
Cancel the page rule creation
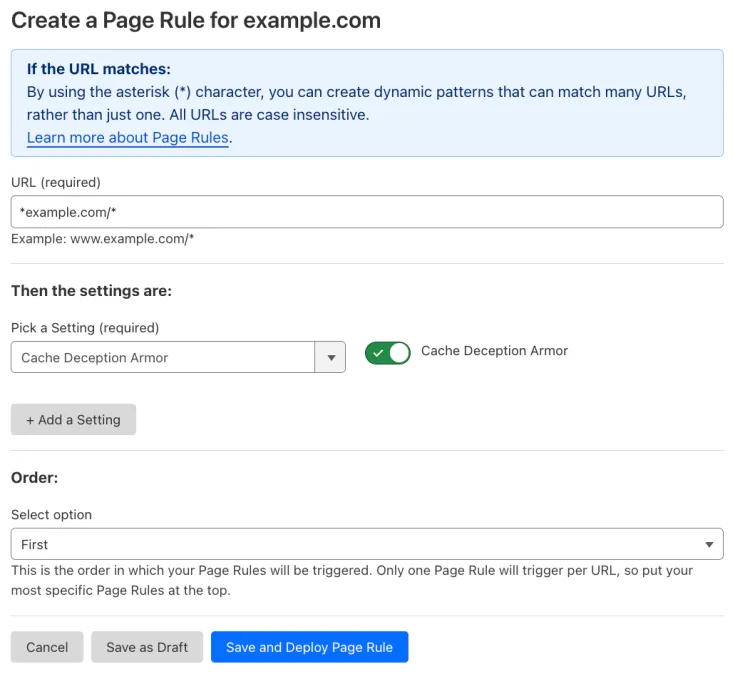click(47, 647)
